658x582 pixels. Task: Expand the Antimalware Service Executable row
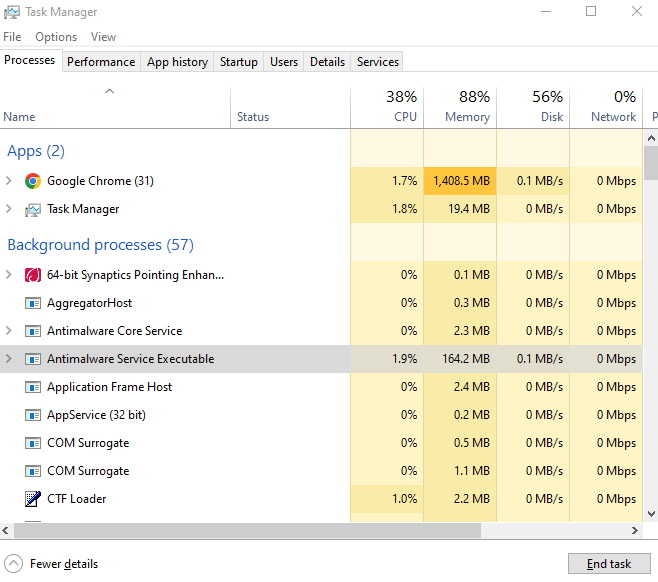tap(9, 359)
